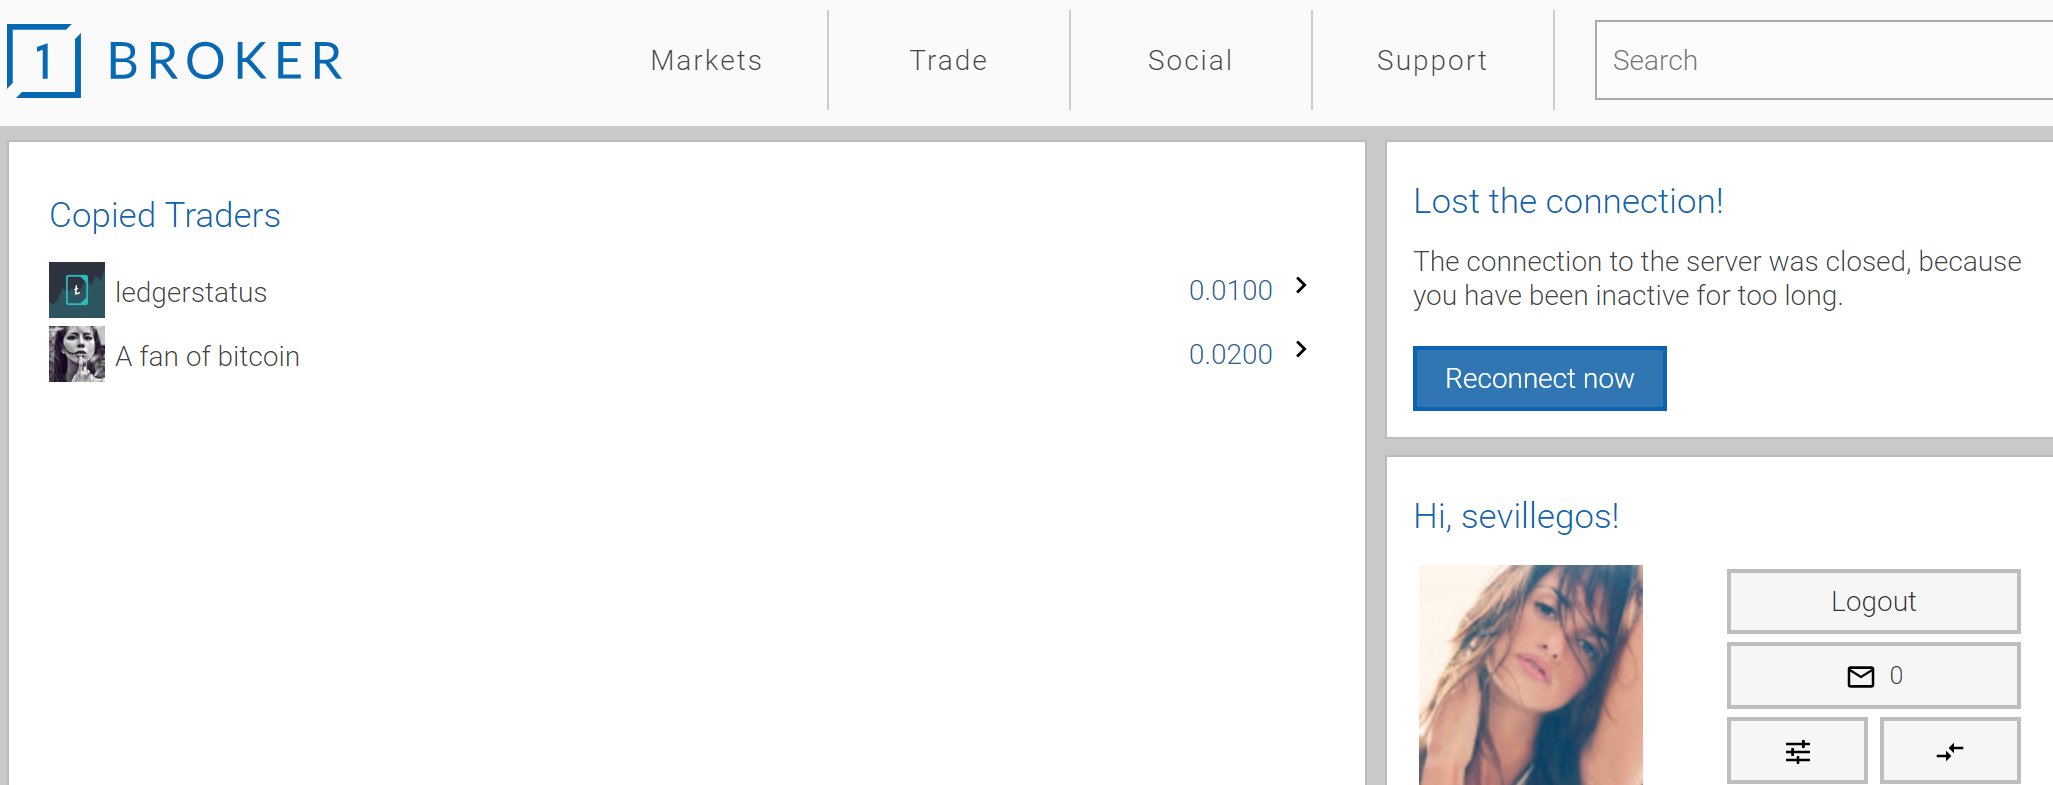This screenshot has height=785, width=2053.
Task: Open the ledgerstatus trader name link
Action: (191, 292)
